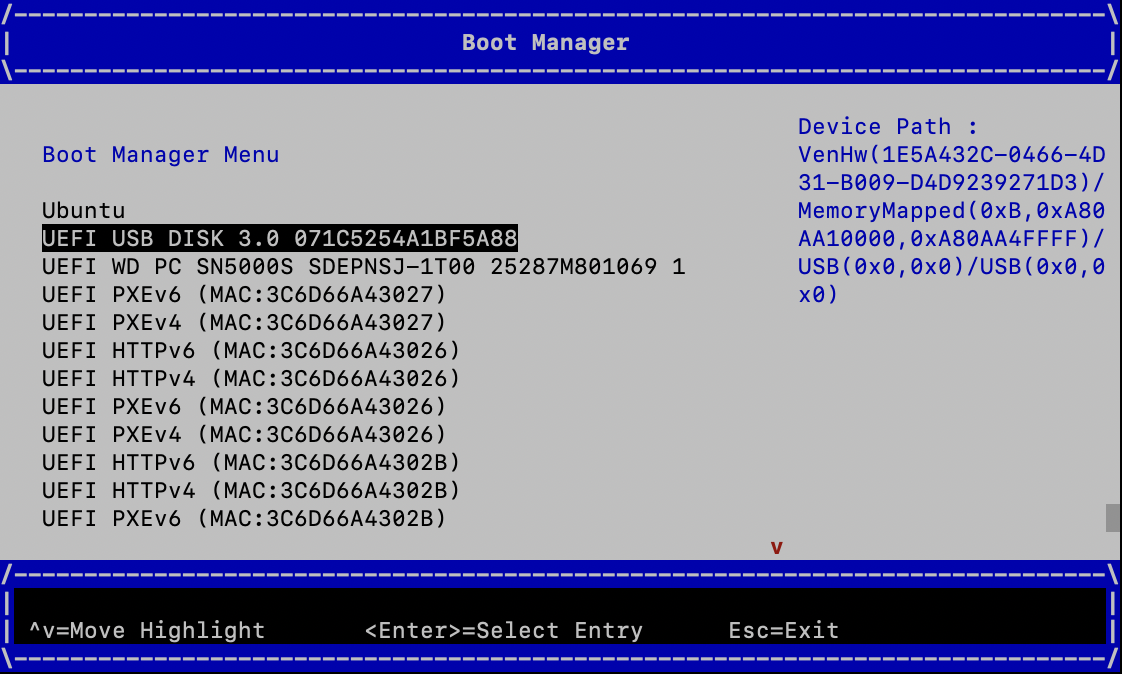Click the Boot Manager Menu heading
Viewport: 1122px width, 674px height.
(x=160, y=154)
